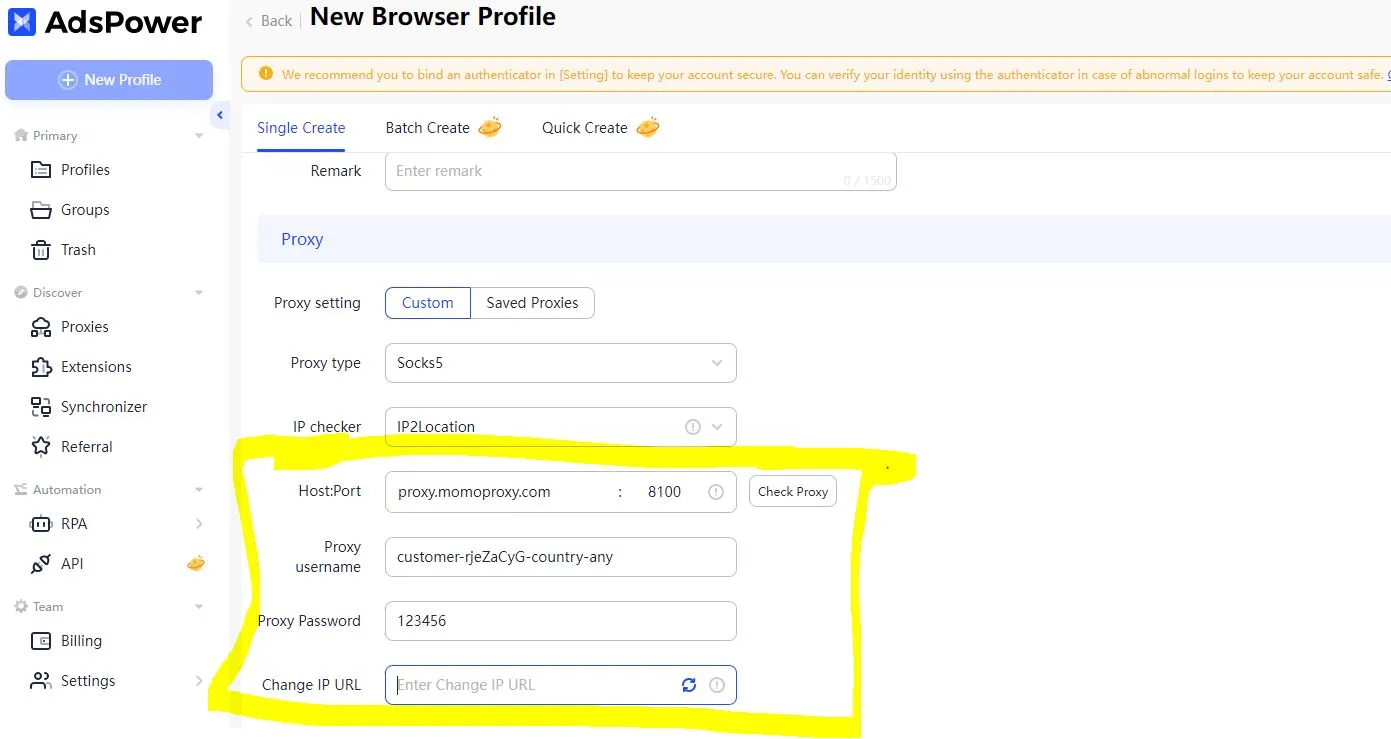This screenshot has height=739, width=1391.
Task: Open the Proxy type Socks5 dropdown
Action: 560,363
